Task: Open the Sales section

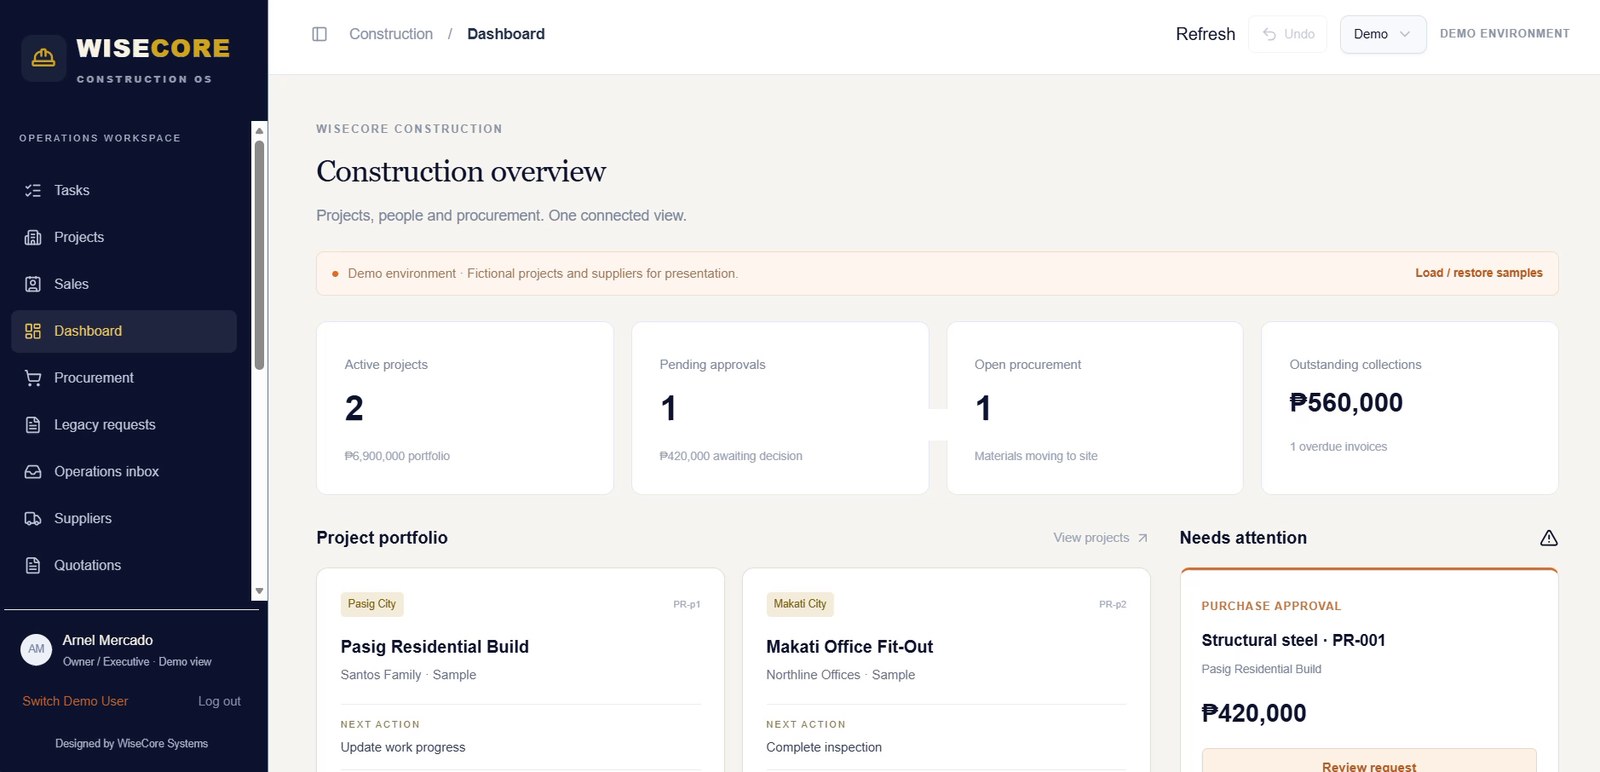Action: (124, 284)
